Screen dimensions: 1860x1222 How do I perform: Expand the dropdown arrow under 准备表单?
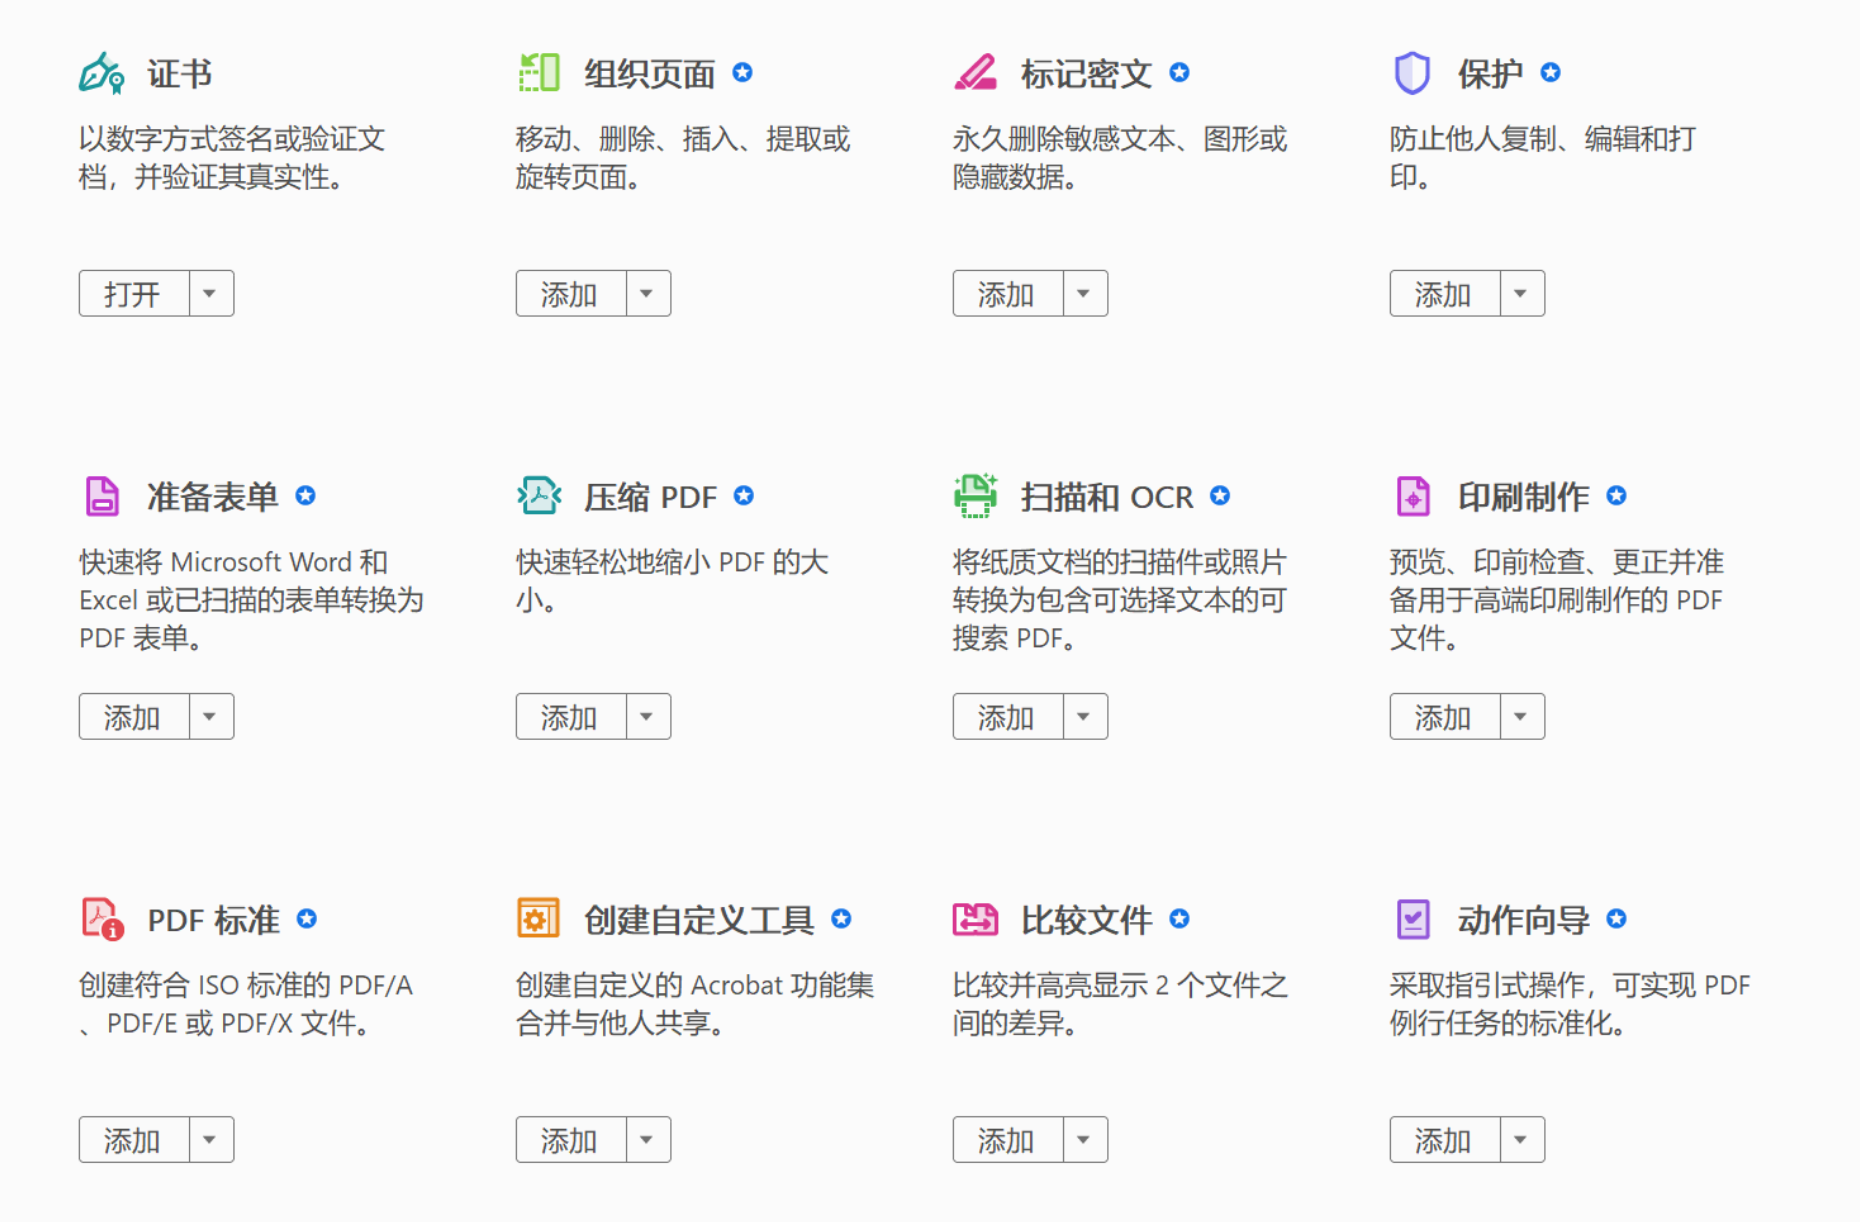[211, 716]
